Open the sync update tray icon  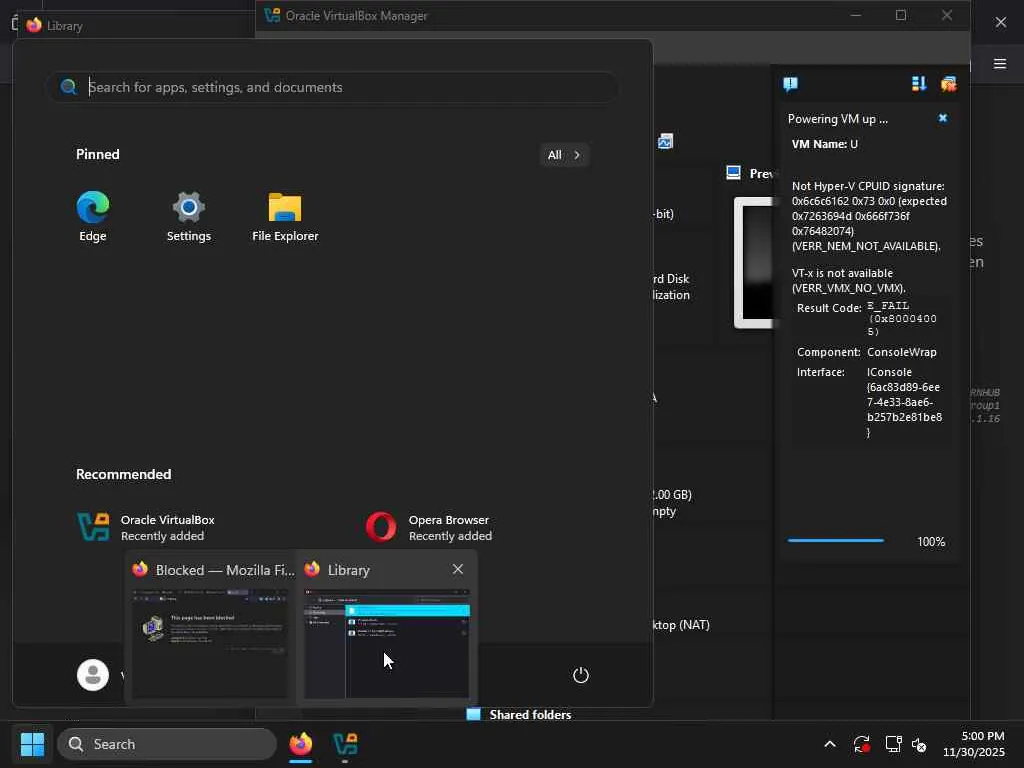(861, 744)
